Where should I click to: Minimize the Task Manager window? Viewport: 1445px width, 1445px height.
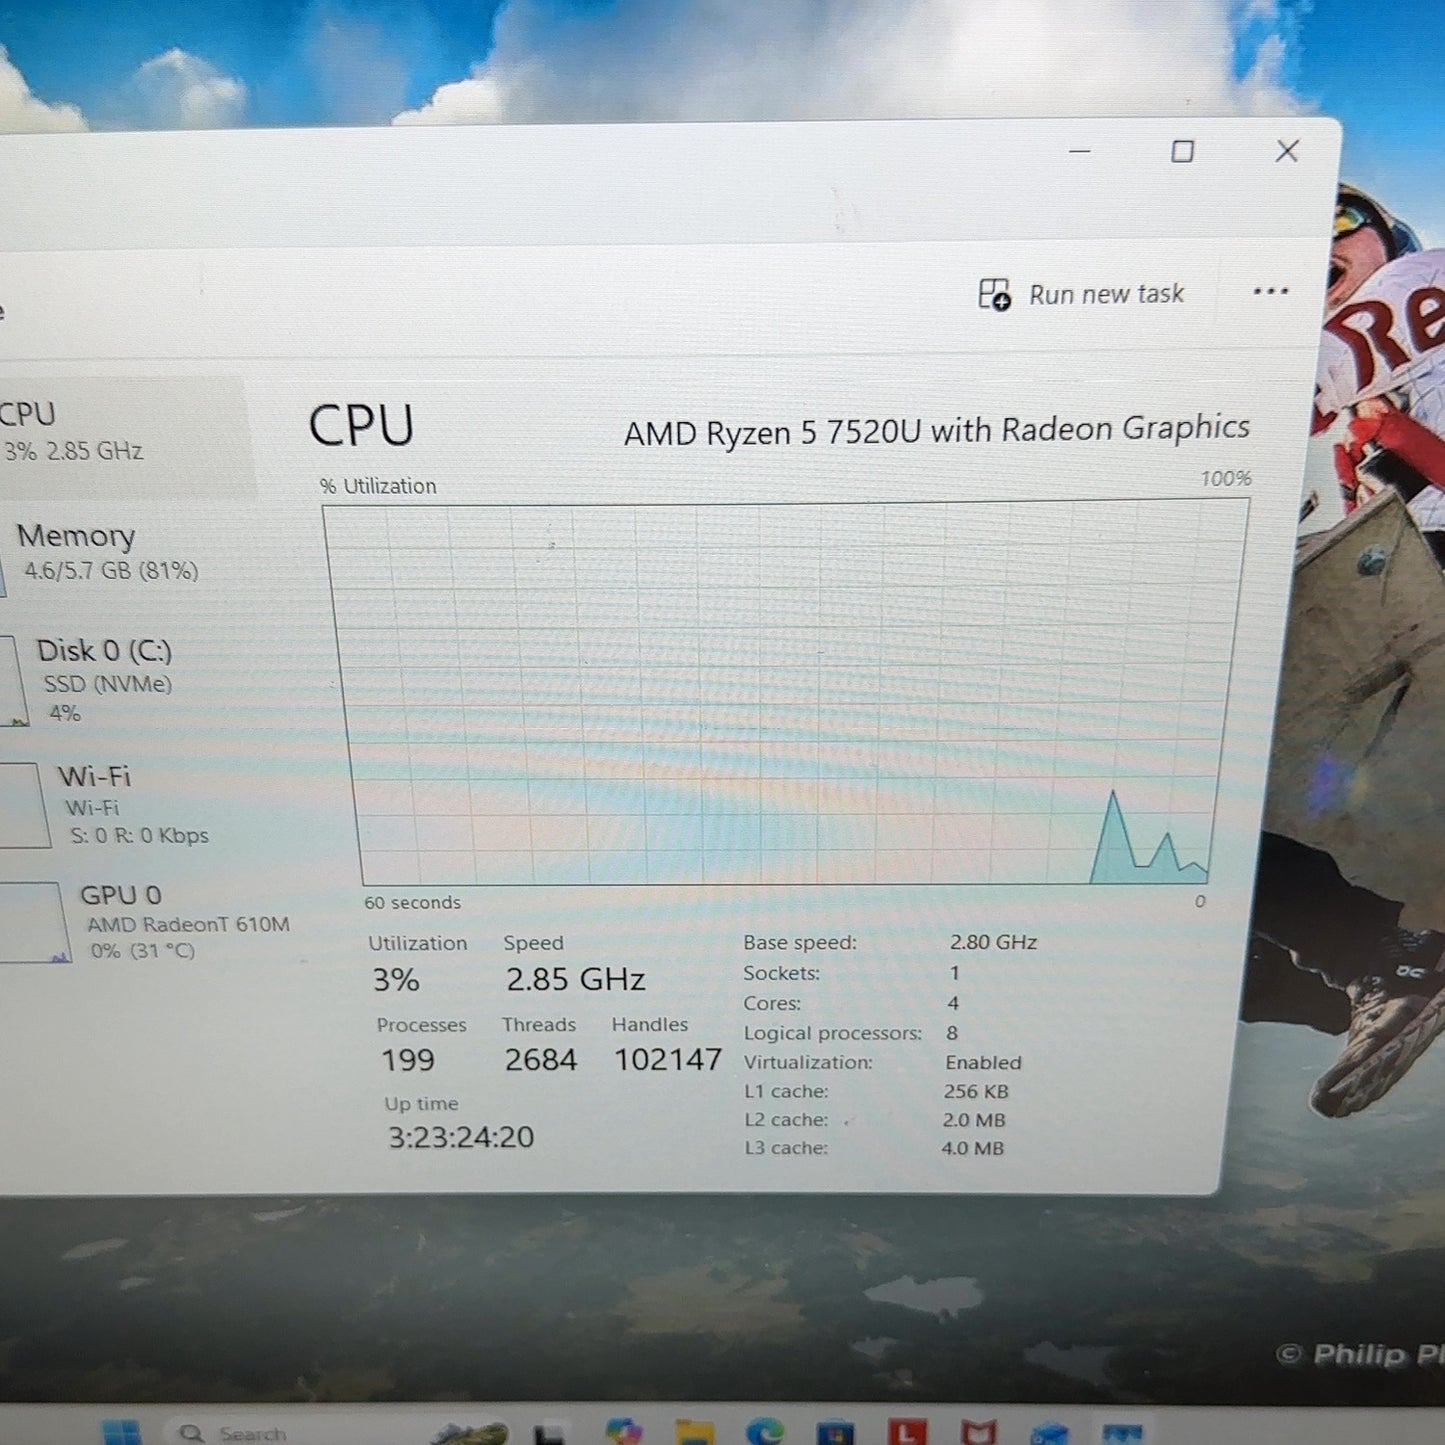coord(1080,152)
